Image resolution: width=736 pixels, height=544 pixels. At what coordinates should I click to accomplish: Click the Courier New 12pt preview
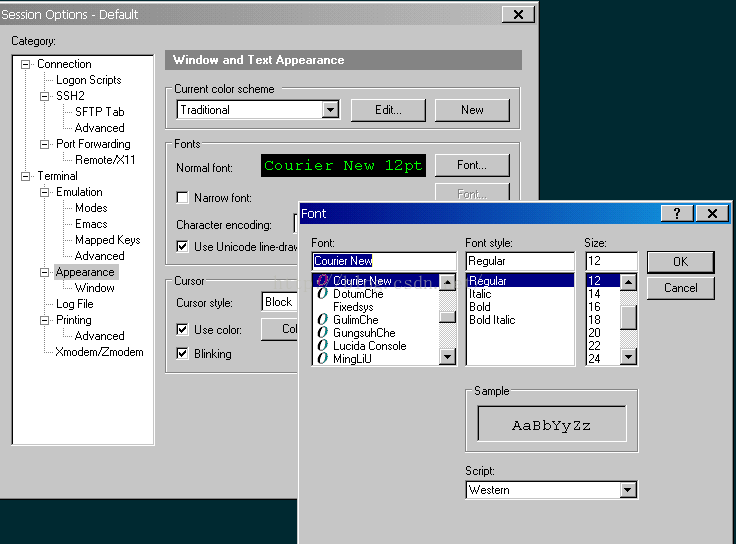click(x=343, y=166)
